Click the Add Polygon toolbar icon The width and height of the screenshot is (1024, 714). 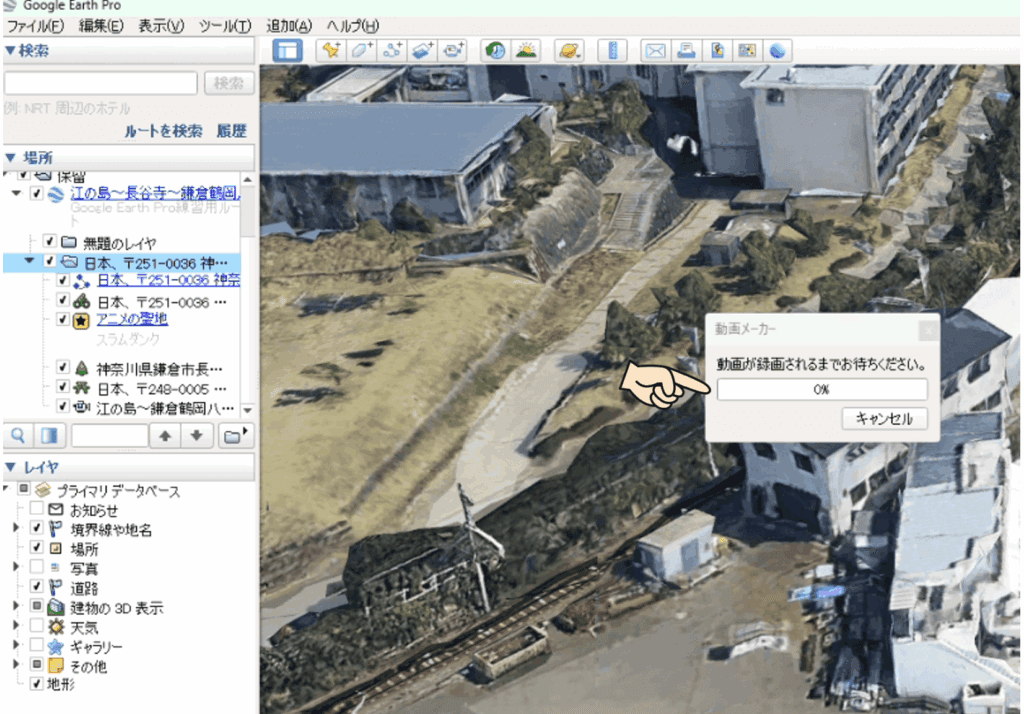361,50
